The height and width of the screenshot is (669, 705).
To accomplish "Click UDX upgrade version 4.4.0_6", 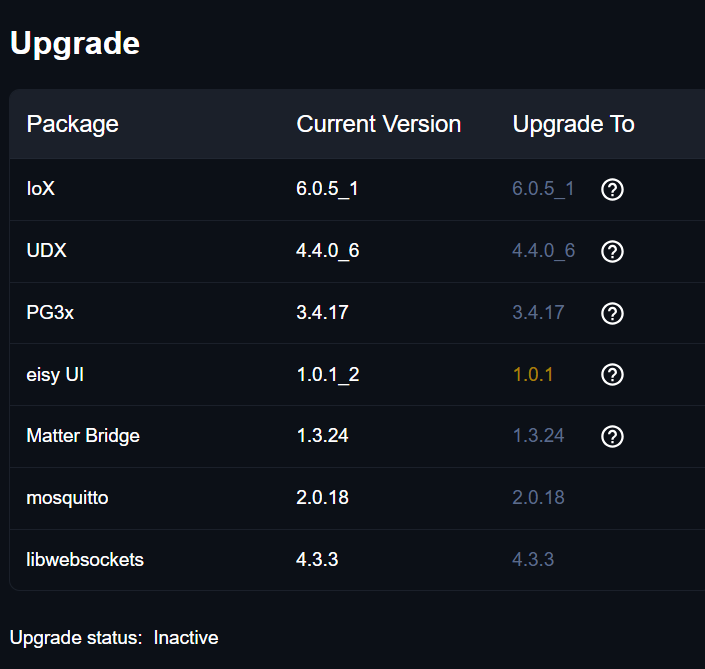I will [x=543, y=251].
